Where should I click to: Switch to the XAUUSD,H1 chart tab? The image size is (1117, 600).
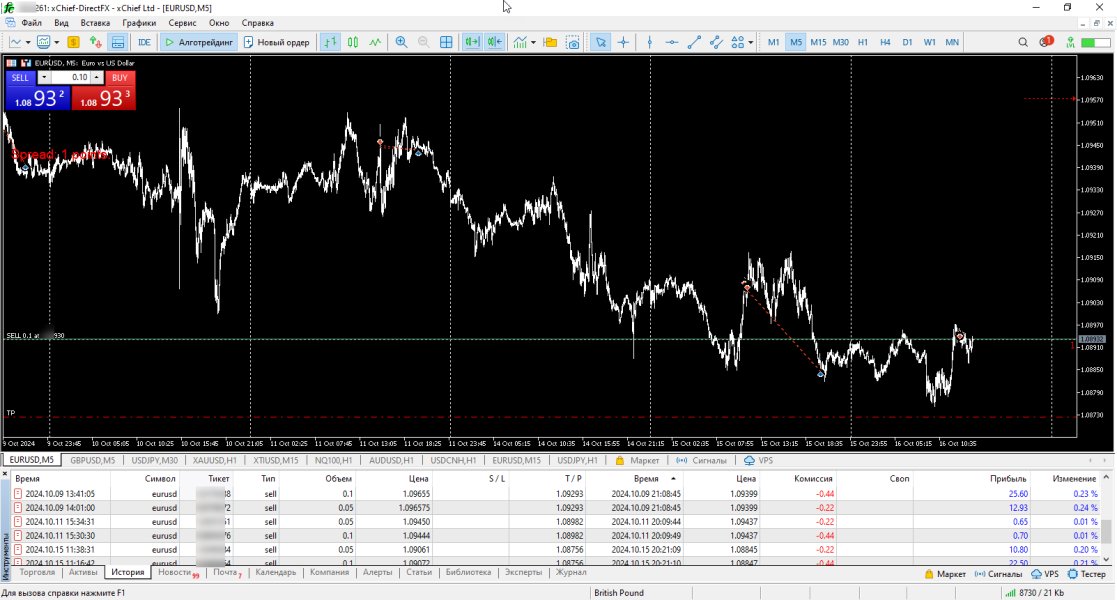click(x=215, y=460)
